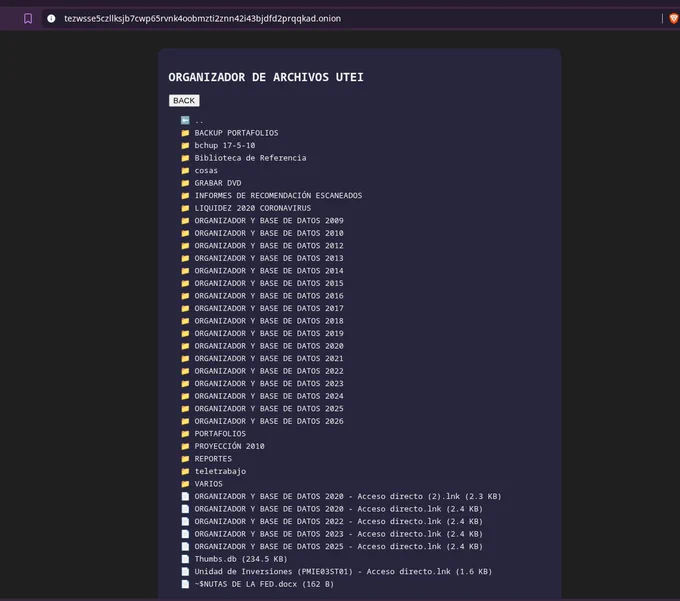
Task: Click file icon for 2020 Acceso directo (2).lnk
Action: 185,496
